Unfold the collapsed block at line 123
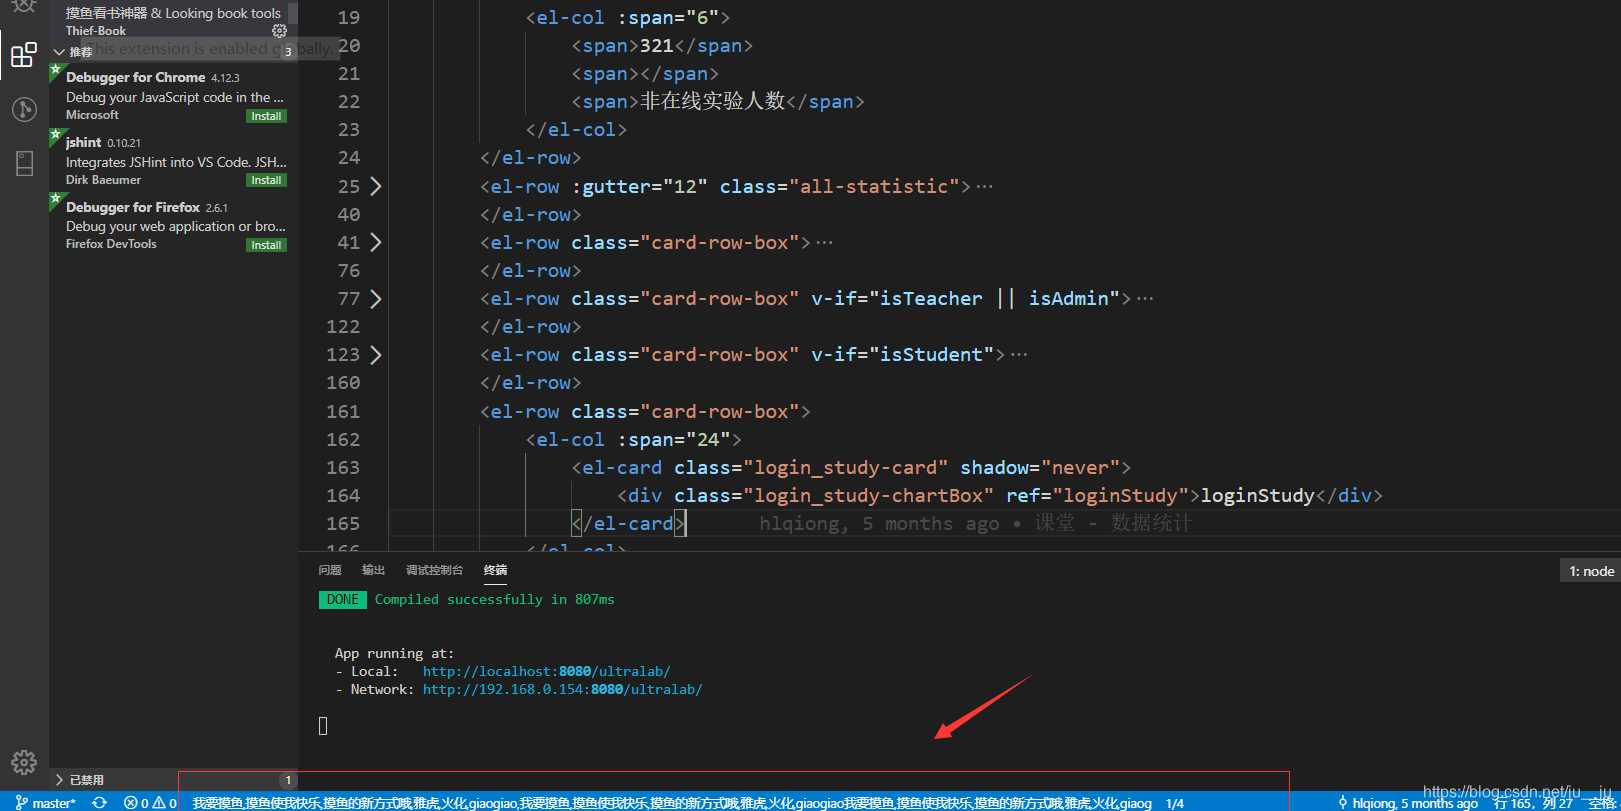Screen dimensions: 1621x811 click(376, 354)
